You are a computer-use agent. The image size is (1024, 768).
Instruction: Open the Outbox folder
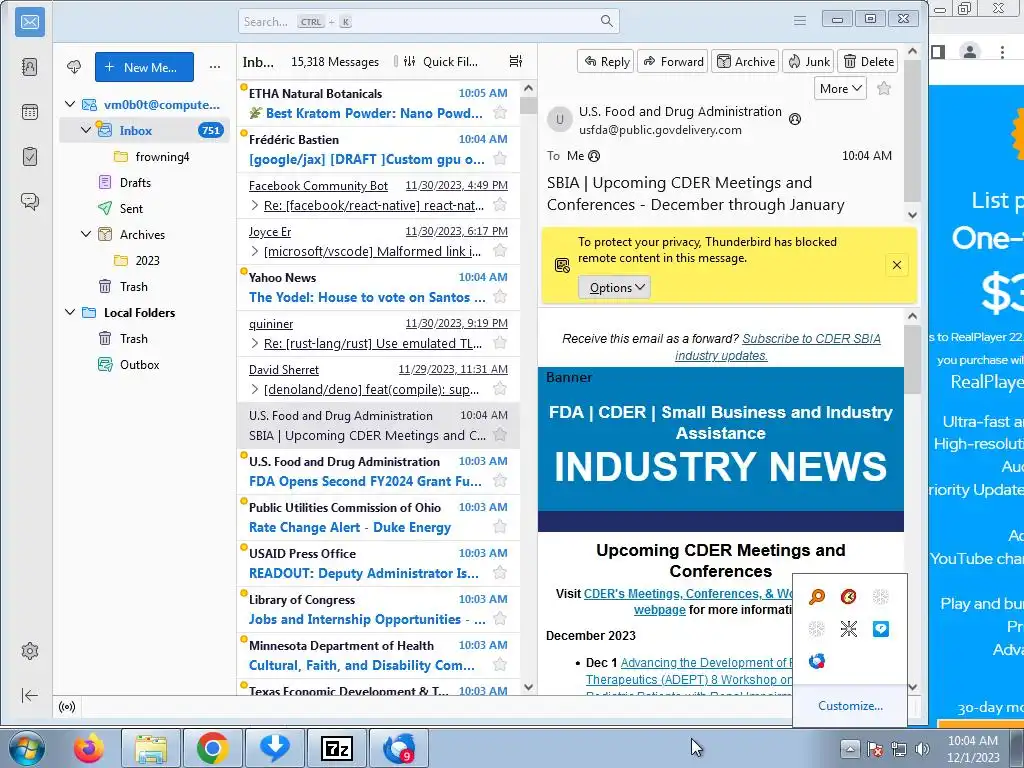click(139, 364)
